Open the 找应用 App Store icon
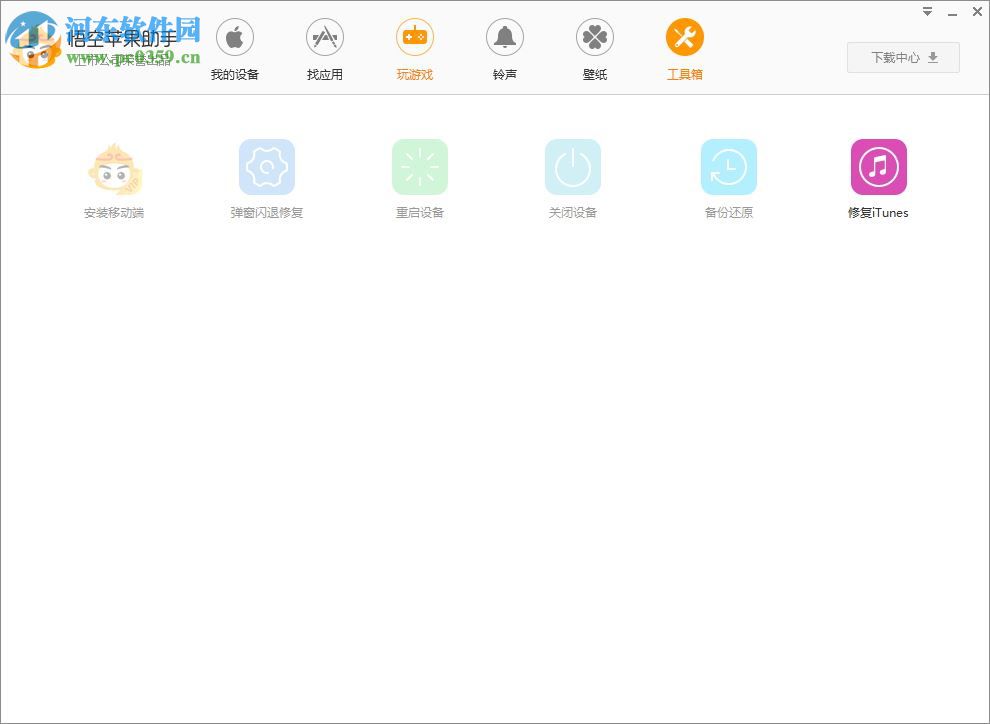990x724 pixels. pos(324,35)
